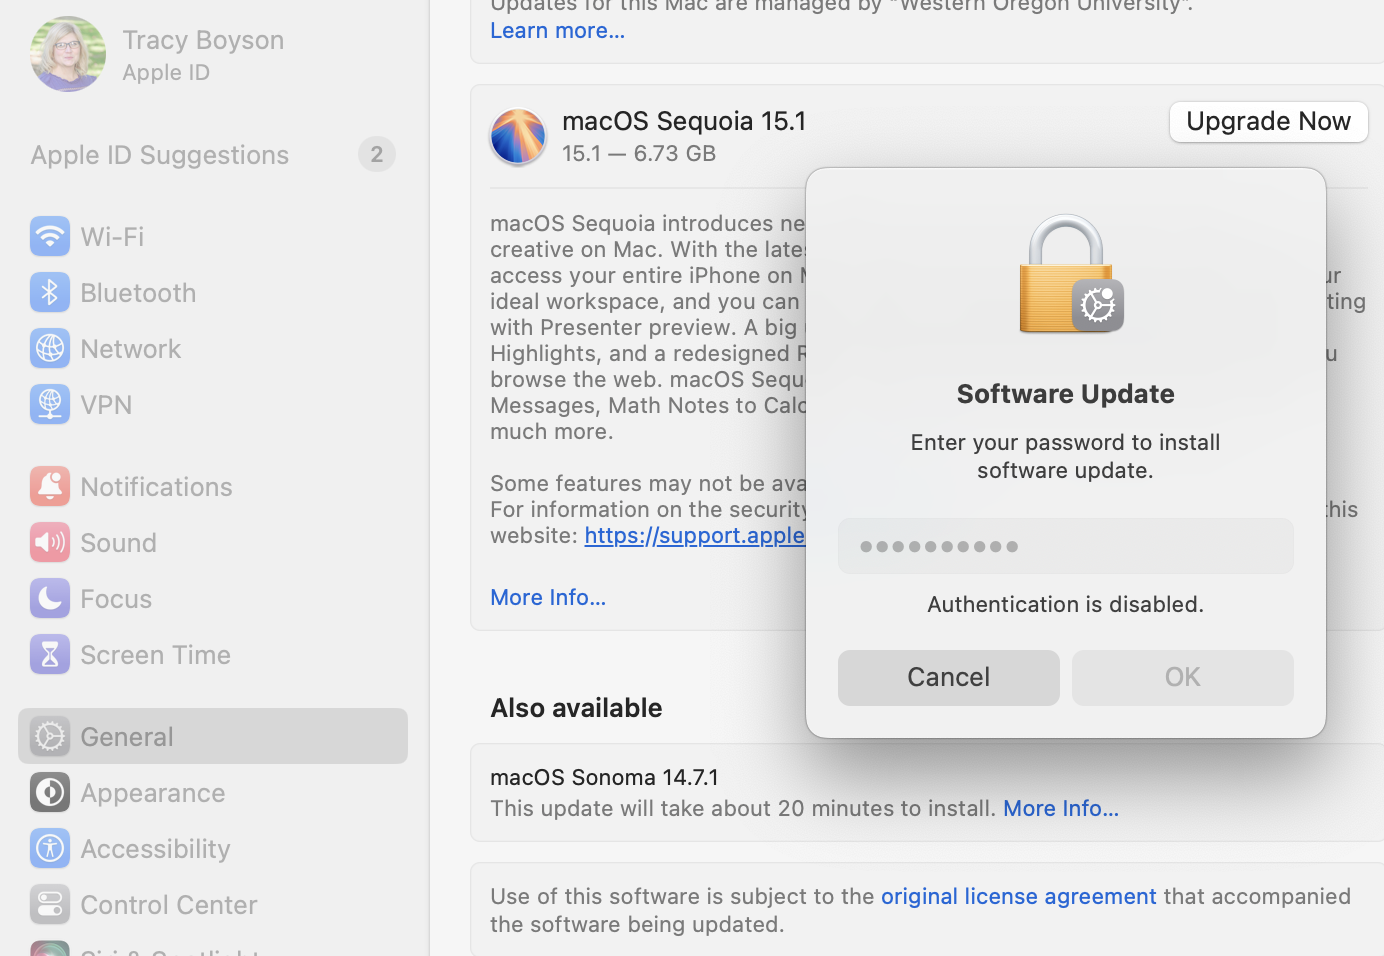The image size is (1384, 956).
Task: Open Sound settings
Action: pos(213,542)
